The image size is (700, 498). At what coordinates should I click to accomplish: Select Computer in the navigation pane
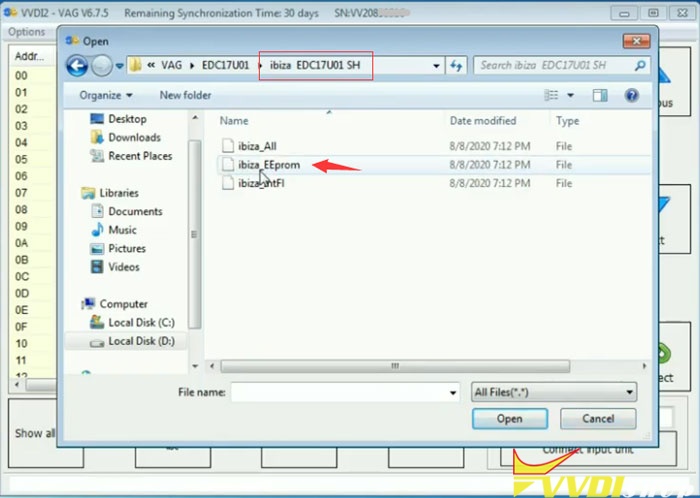115,304
